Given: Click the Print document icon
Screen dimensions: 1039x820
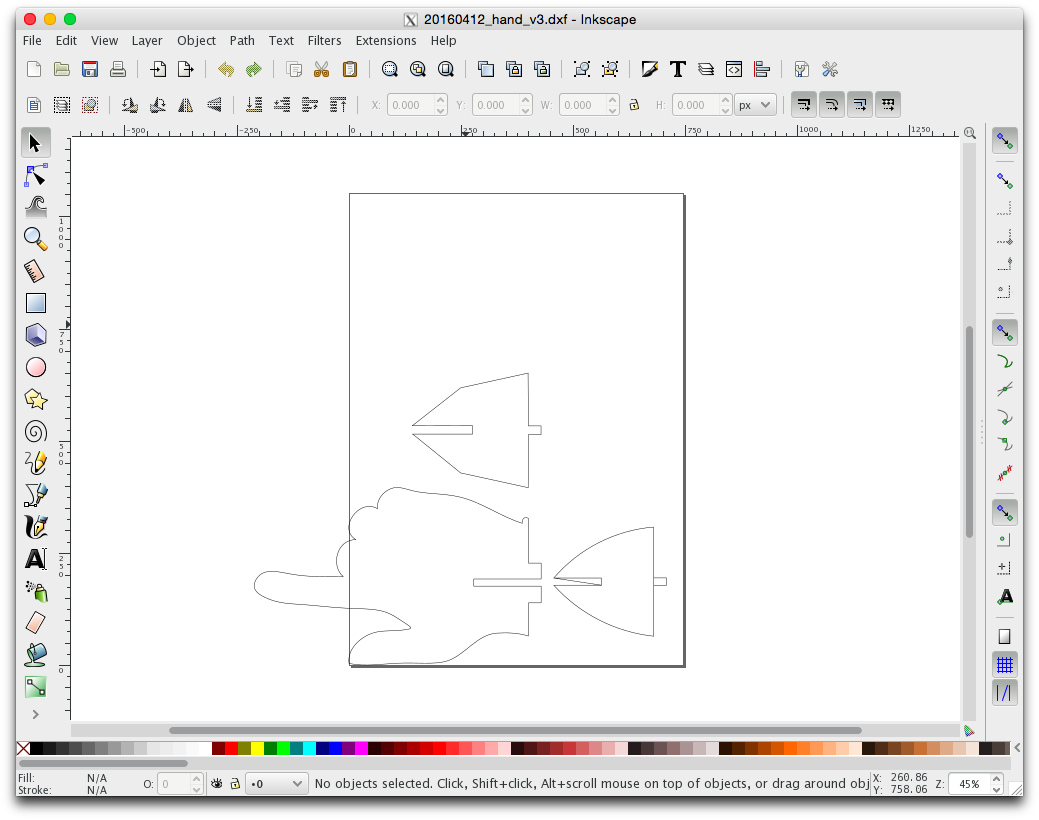Looking at the screenshot, I should pyautogui.click(x=118, y=69).
